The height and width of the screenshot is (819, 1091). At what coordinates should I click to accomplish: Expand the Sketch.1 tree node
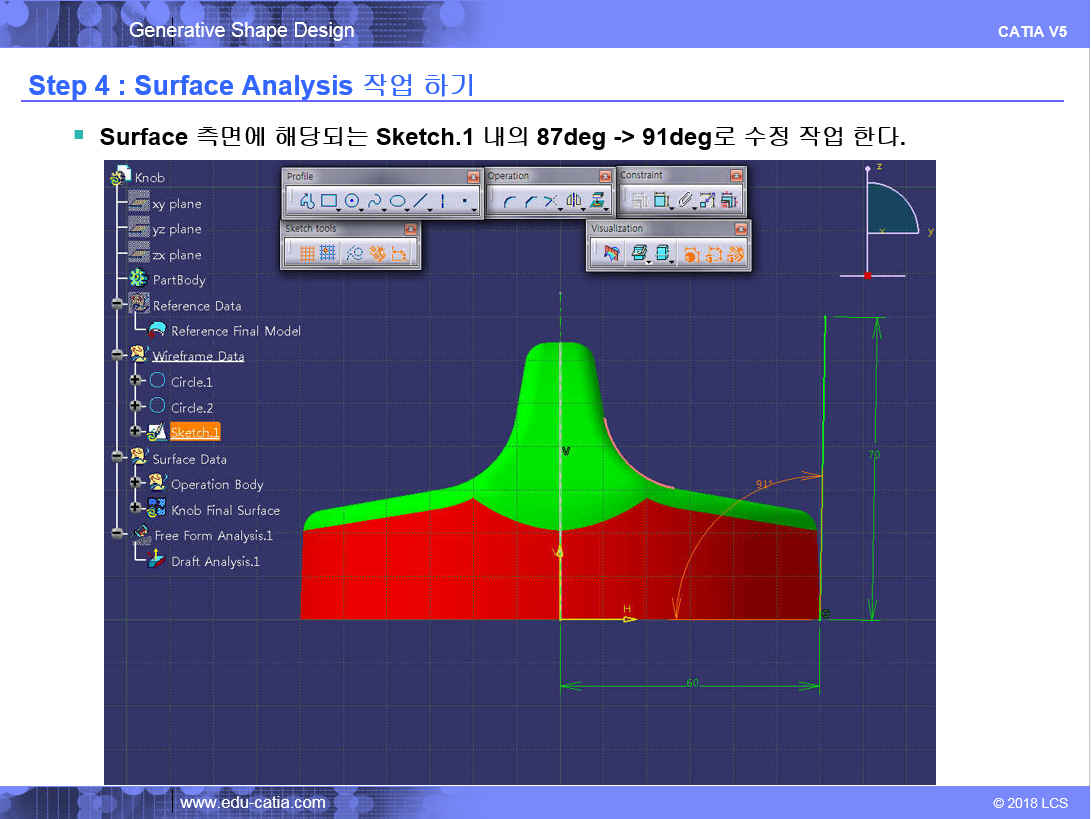tap(135, 432)
